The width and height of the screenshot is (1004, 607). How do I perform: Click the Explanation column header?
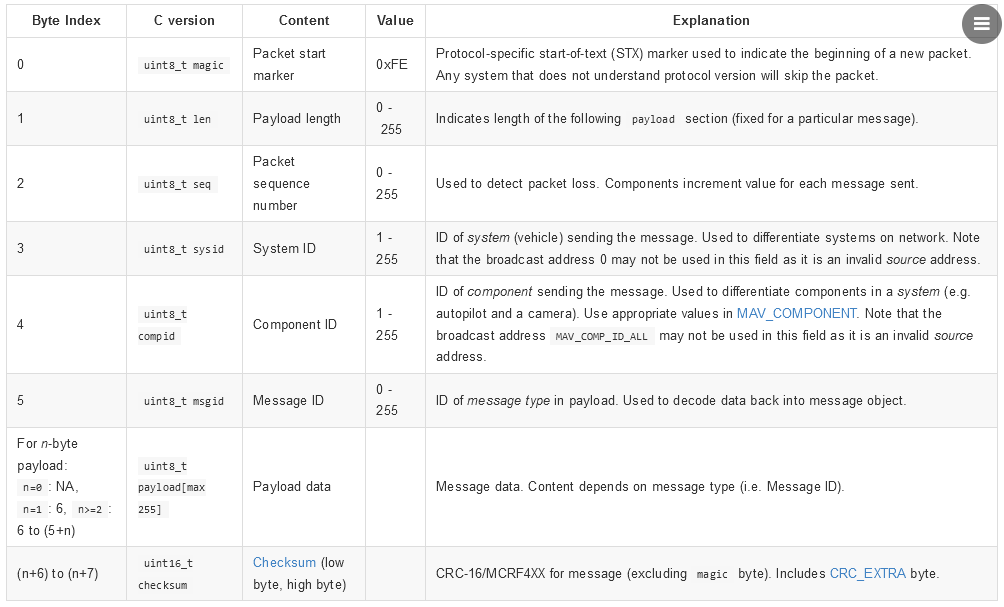pyautogui.click(x=710, y=20)
